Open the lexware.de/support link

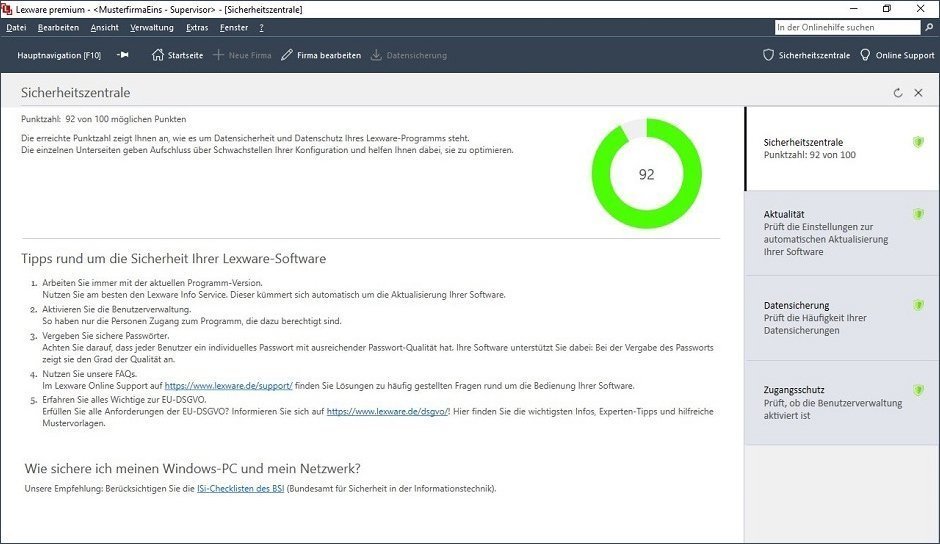pyautogui.click(x=228, y=386)
